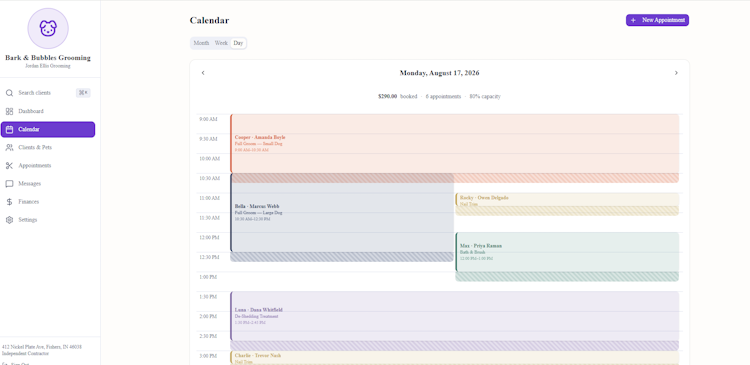Open Dashboard via its grid icon
Image resolution: width=750 pixels, height=365 pixels.
[x=9, y=111]
